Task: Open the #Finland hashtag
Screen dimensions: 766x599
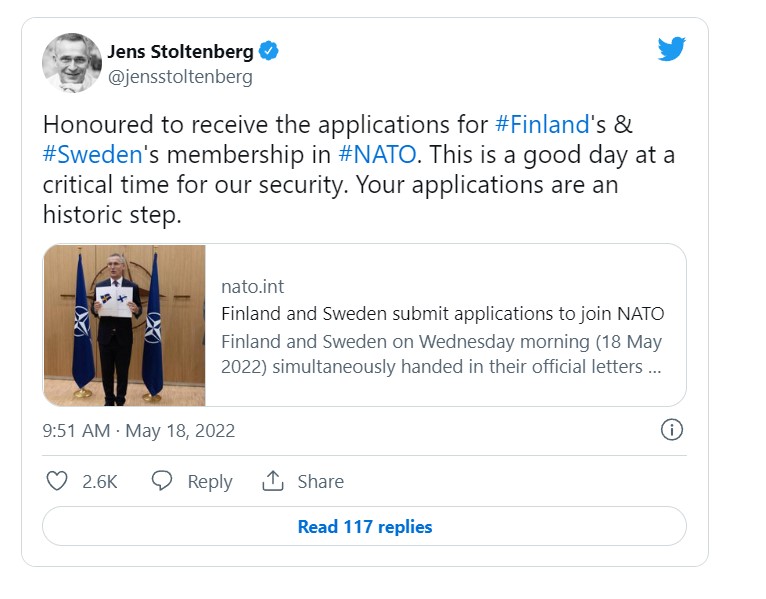Action: click(542, 125)
